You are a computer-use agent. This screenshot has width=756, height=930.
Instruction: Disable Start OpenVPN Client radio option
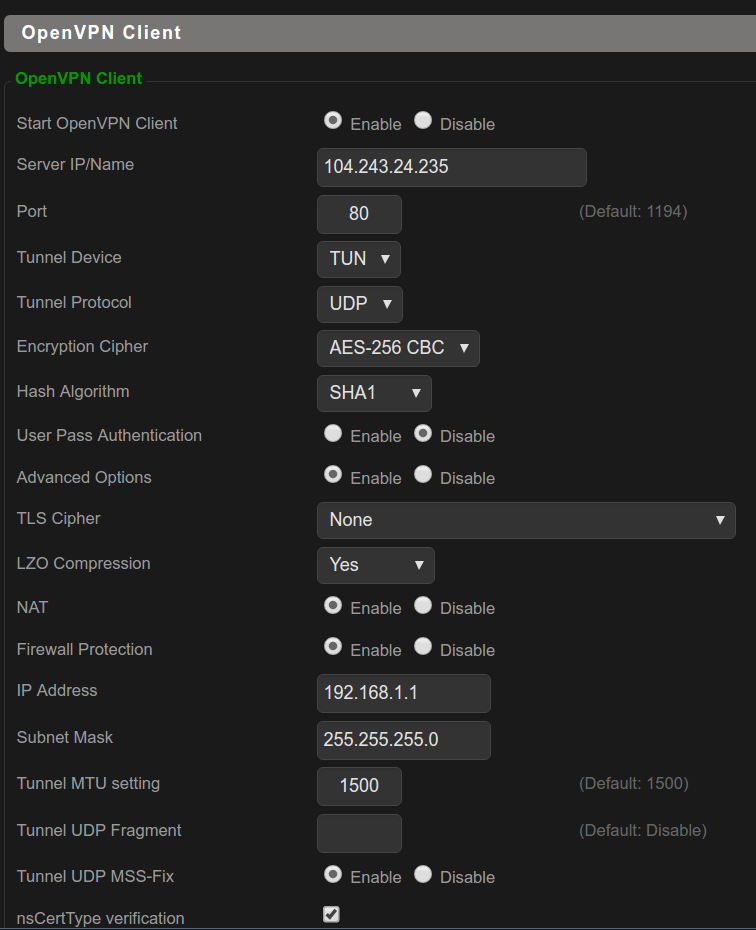[x=423, y=120]
